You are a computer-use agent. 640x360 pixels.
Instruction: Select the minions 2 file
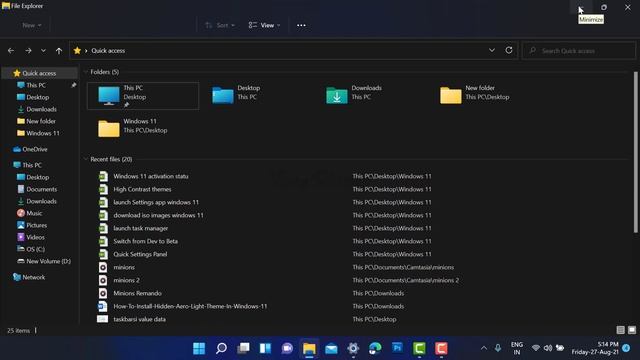point(127,280)
